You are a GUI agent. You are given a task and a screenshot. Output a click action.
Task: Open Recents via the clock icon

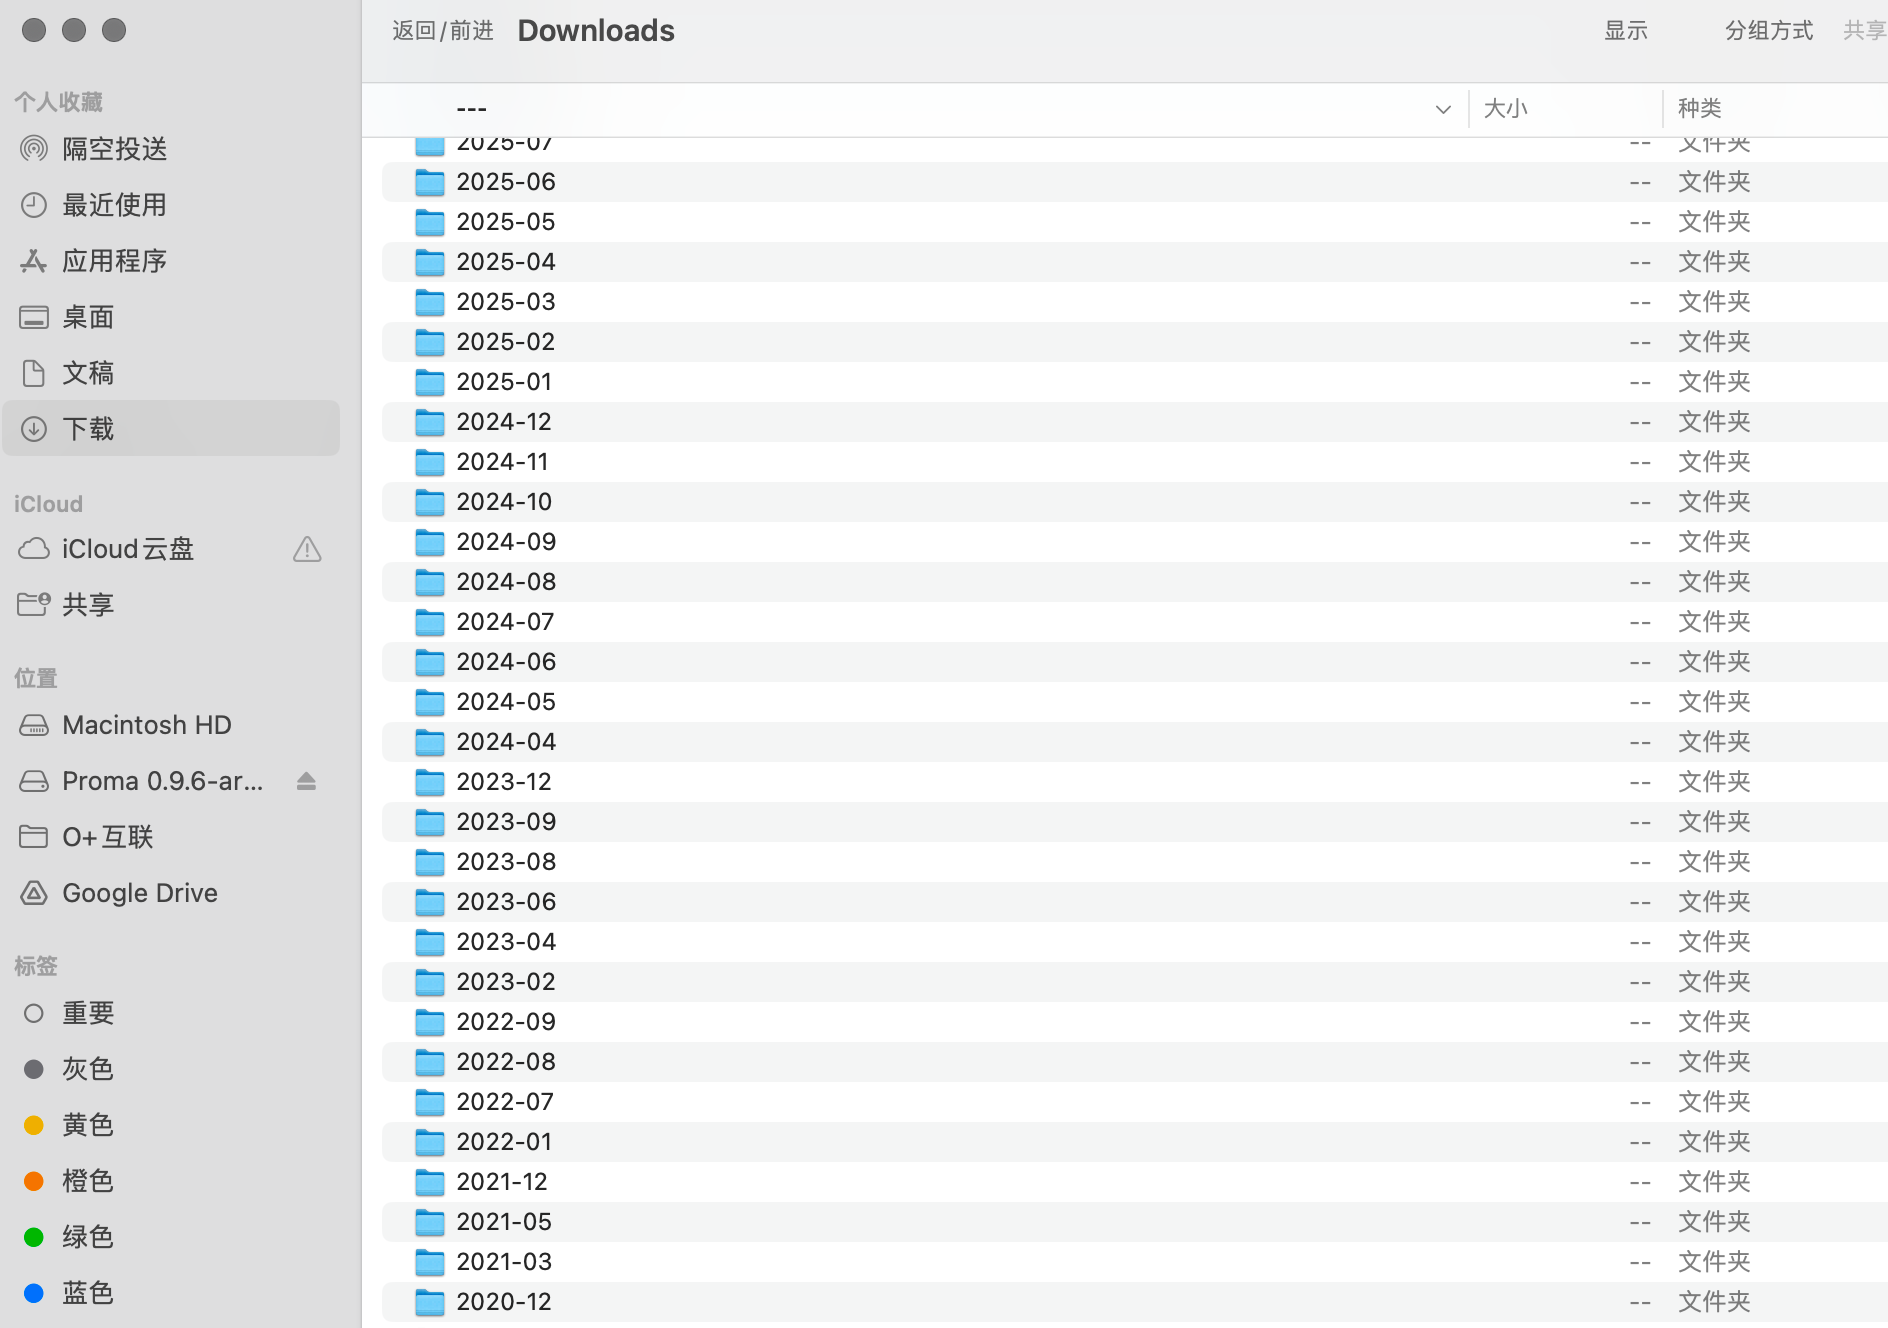click(x=34, y=205)
